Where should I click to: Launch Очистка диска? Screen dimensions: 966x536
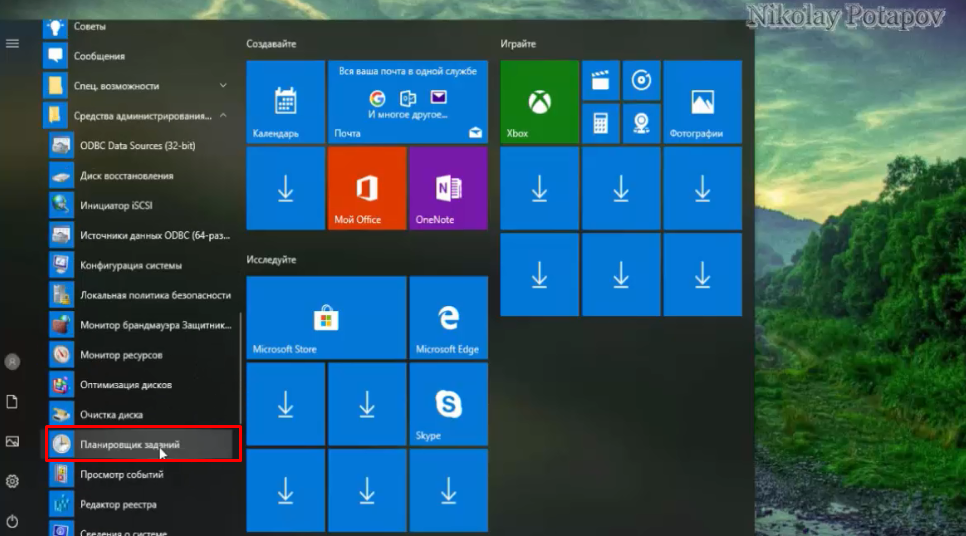coord(141,415)
